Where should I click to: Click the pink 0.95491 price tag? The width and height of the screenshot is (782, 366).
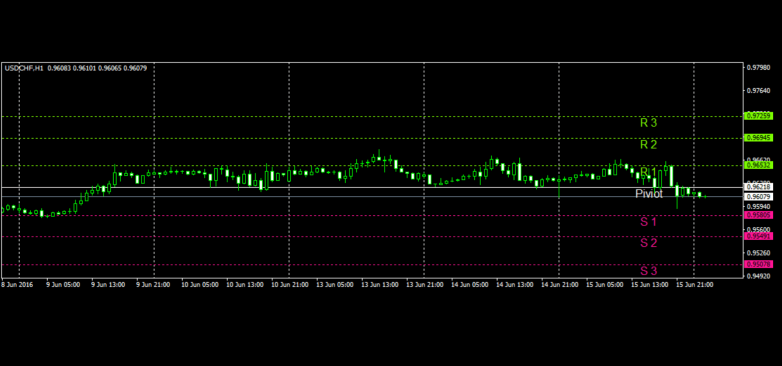coord(759,236)
